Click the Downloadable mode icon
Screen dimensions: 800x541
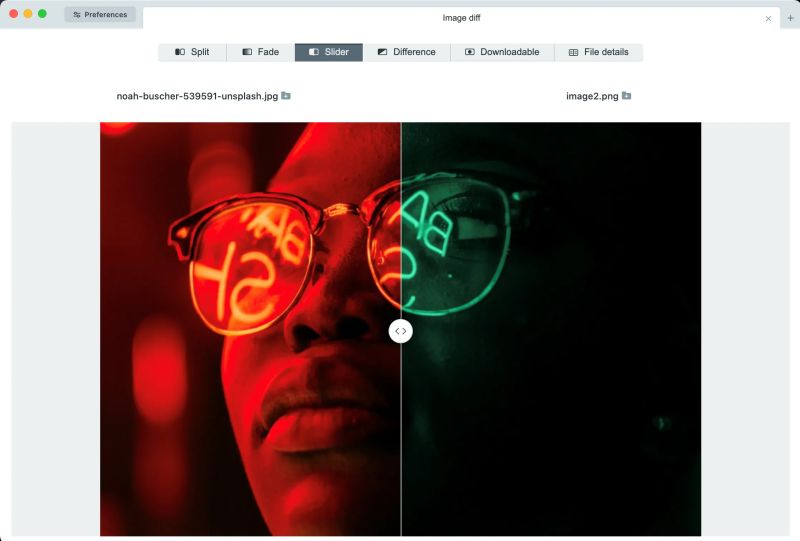469,52
